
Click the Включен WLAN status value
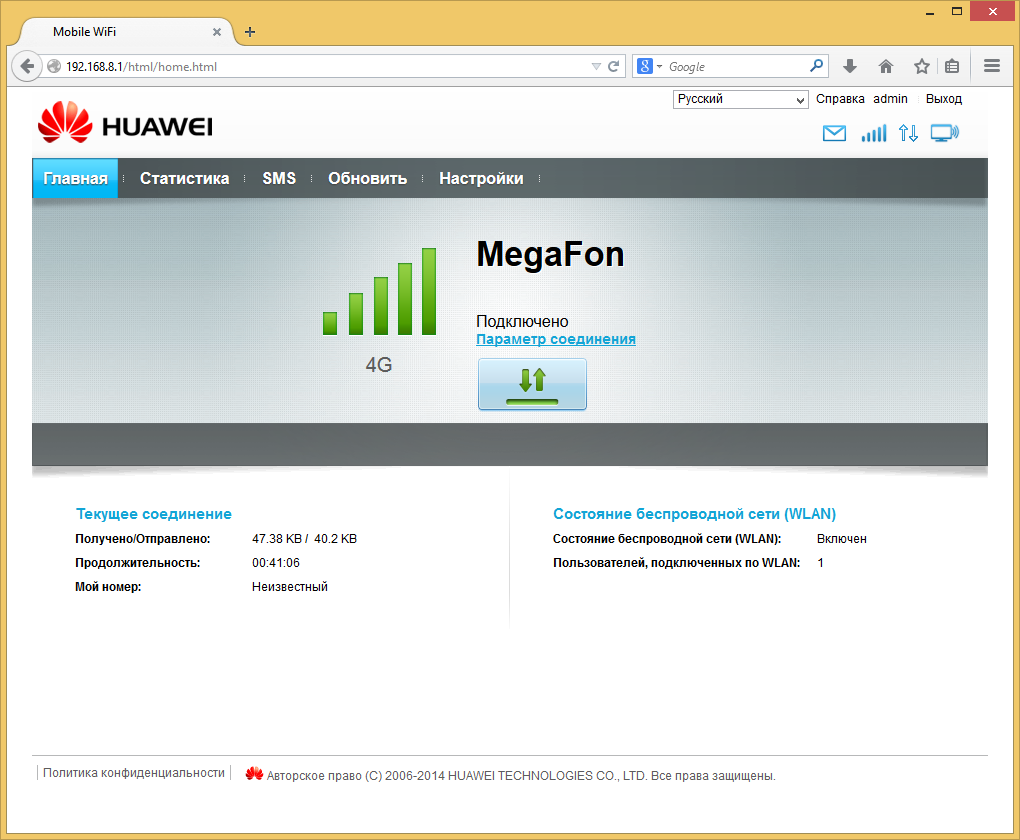click(x=842, y=539)
